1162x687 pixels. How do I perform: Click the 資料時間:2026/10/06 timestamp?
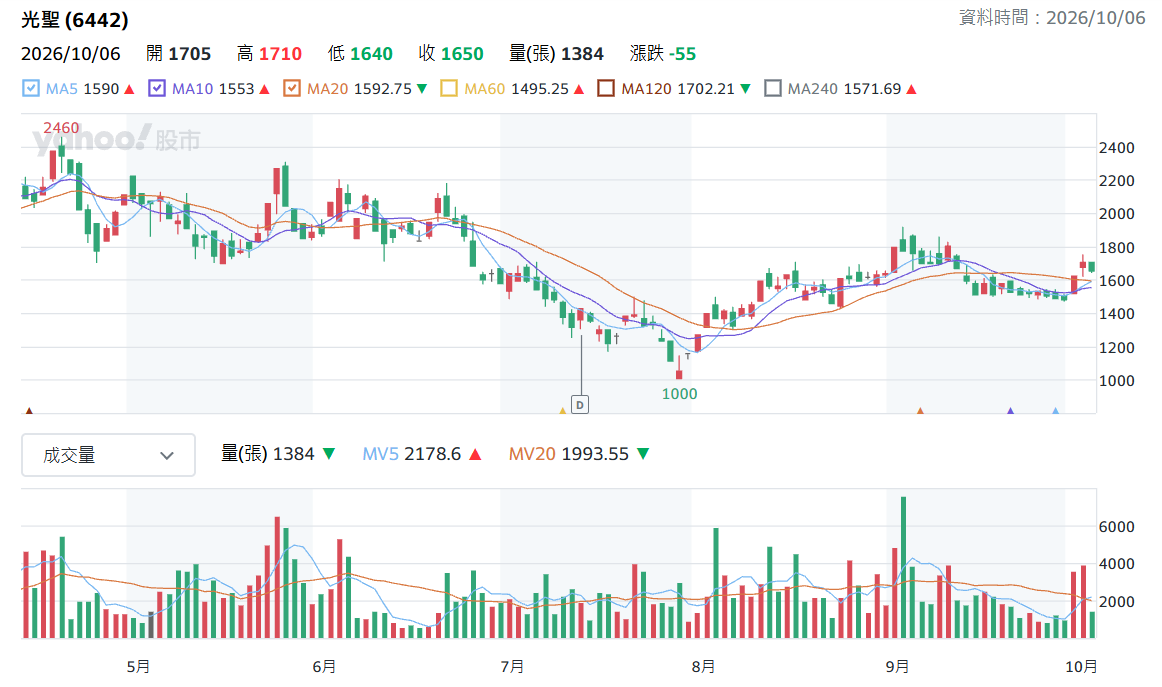1052,18
